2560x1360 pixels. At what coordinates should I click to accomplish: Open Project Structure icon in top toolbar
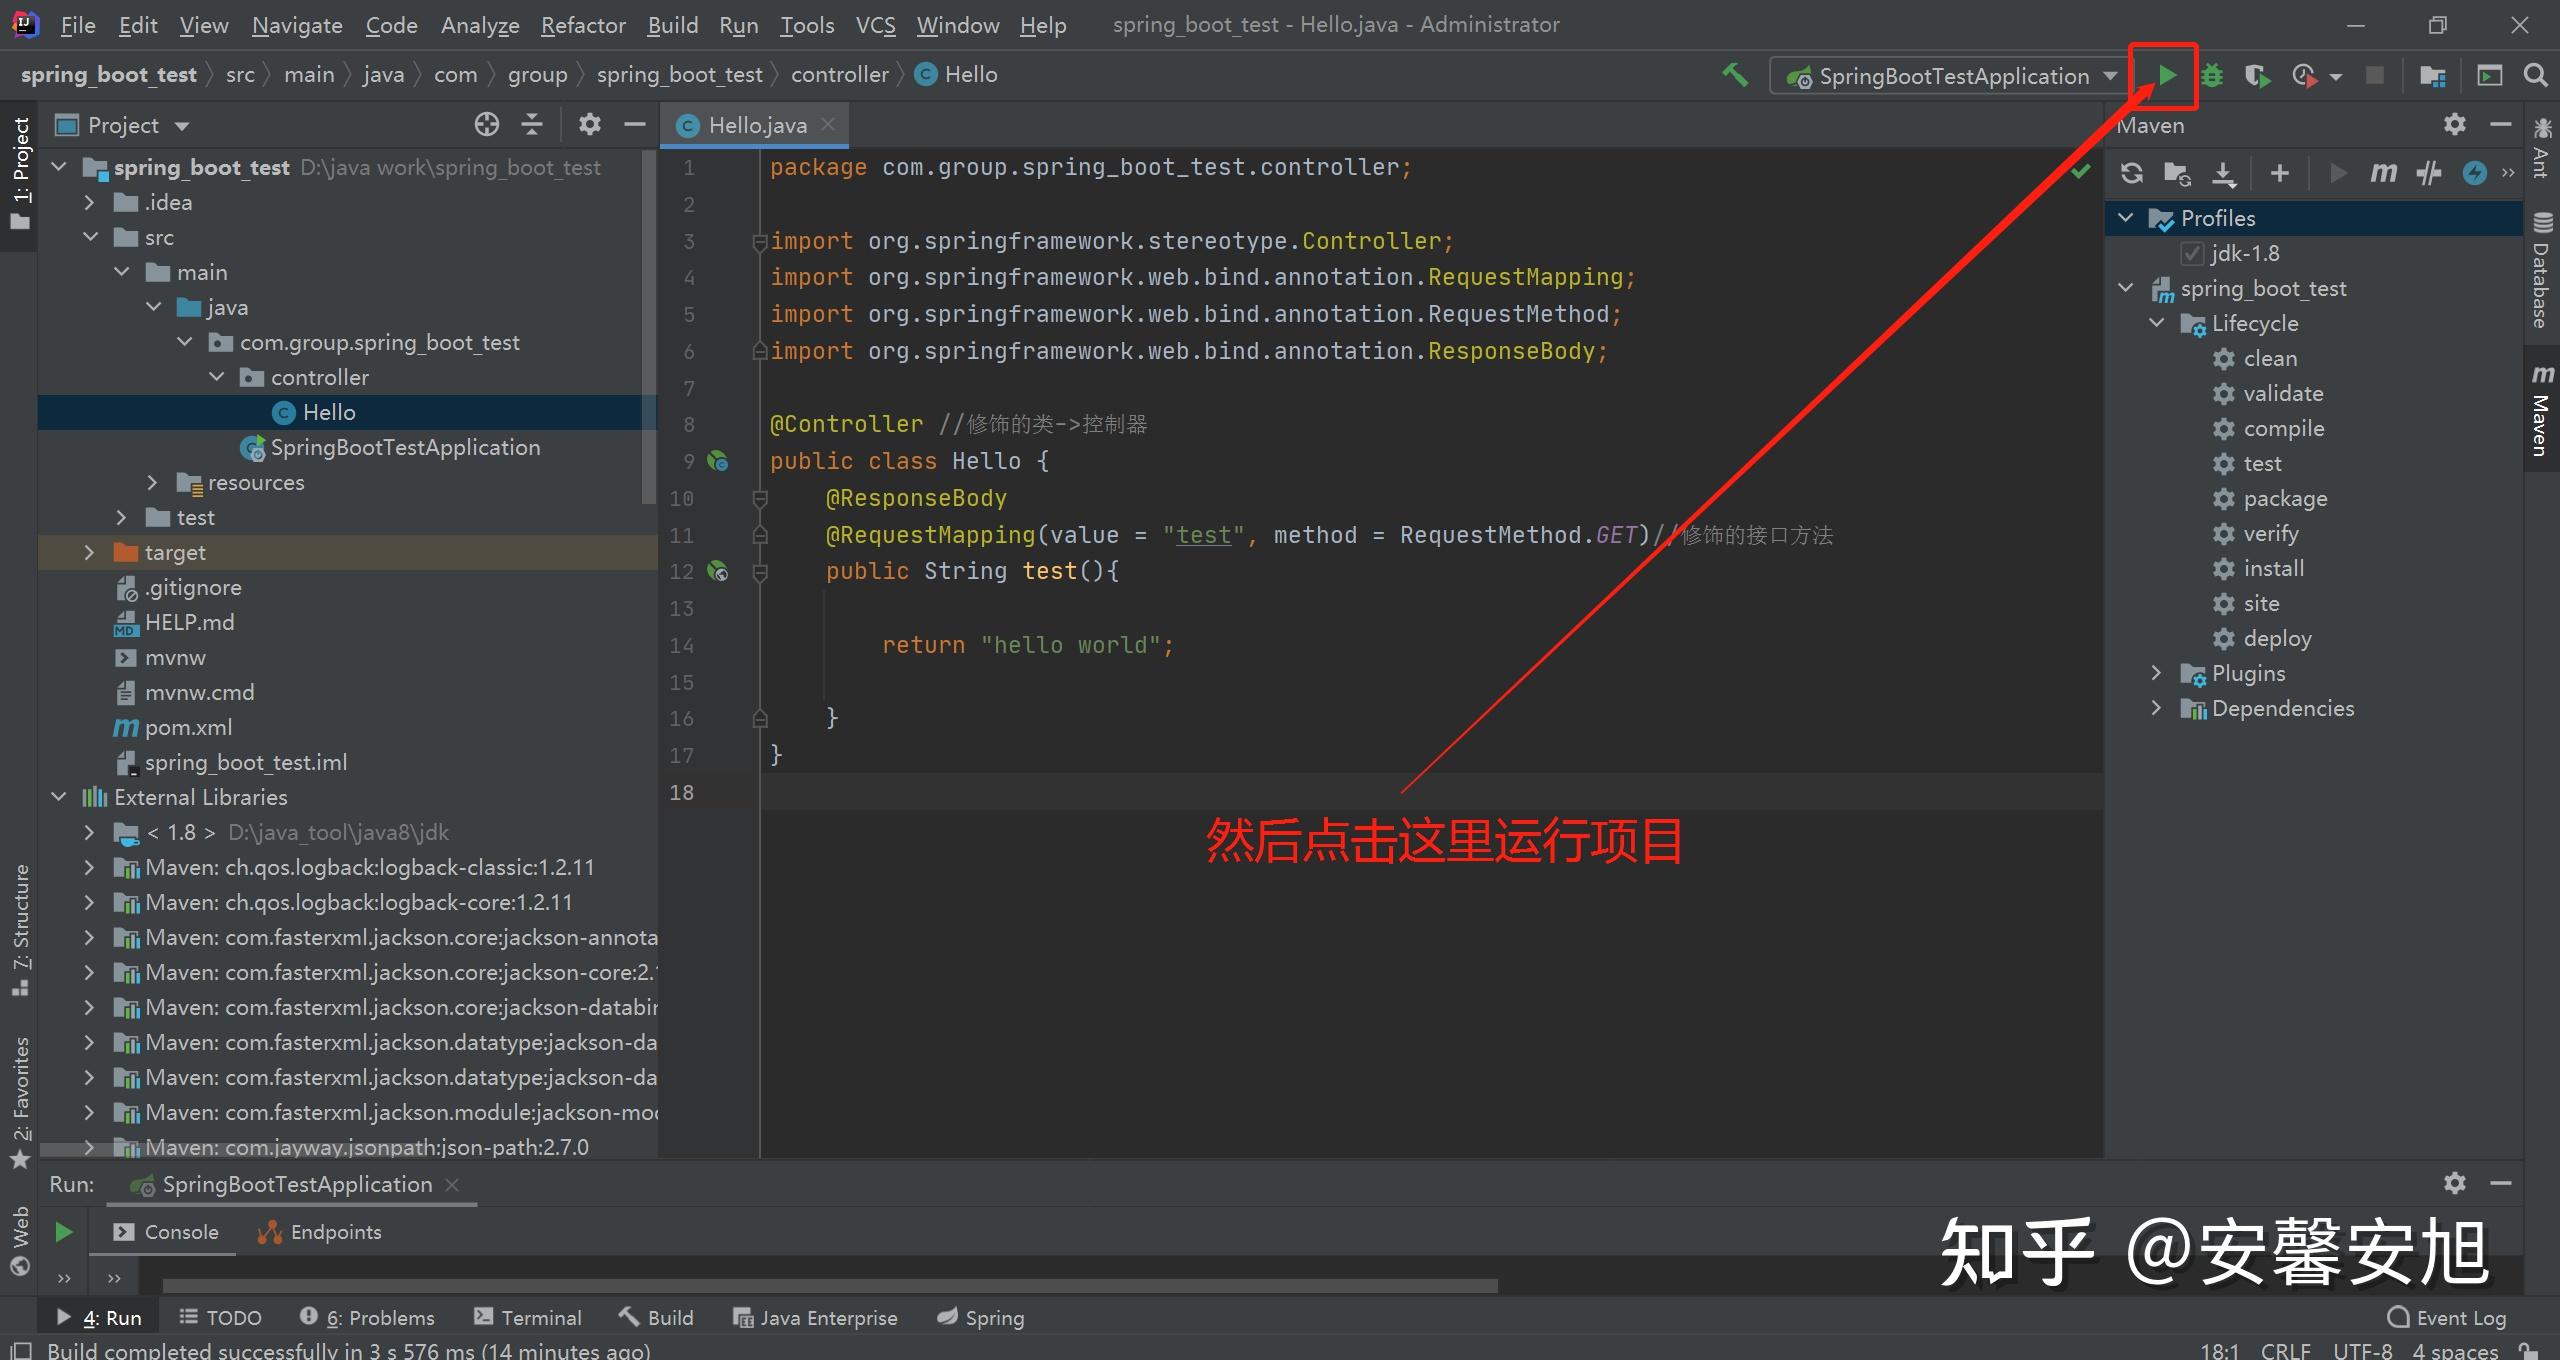click(2432, 75)
